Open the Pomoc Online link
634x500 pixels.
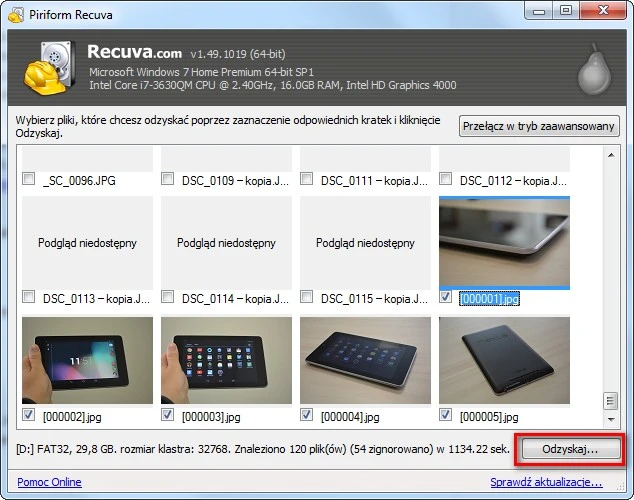(49, 482)
